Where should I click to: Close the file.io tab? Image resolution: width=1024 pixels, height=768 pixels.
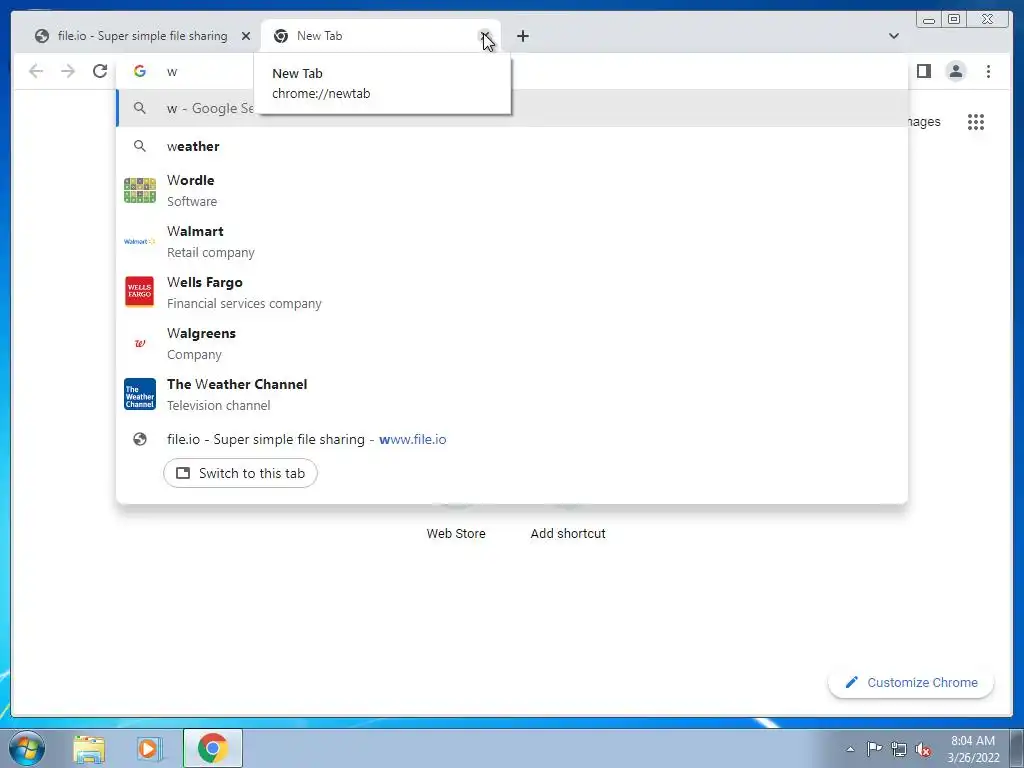click(246, 36)
